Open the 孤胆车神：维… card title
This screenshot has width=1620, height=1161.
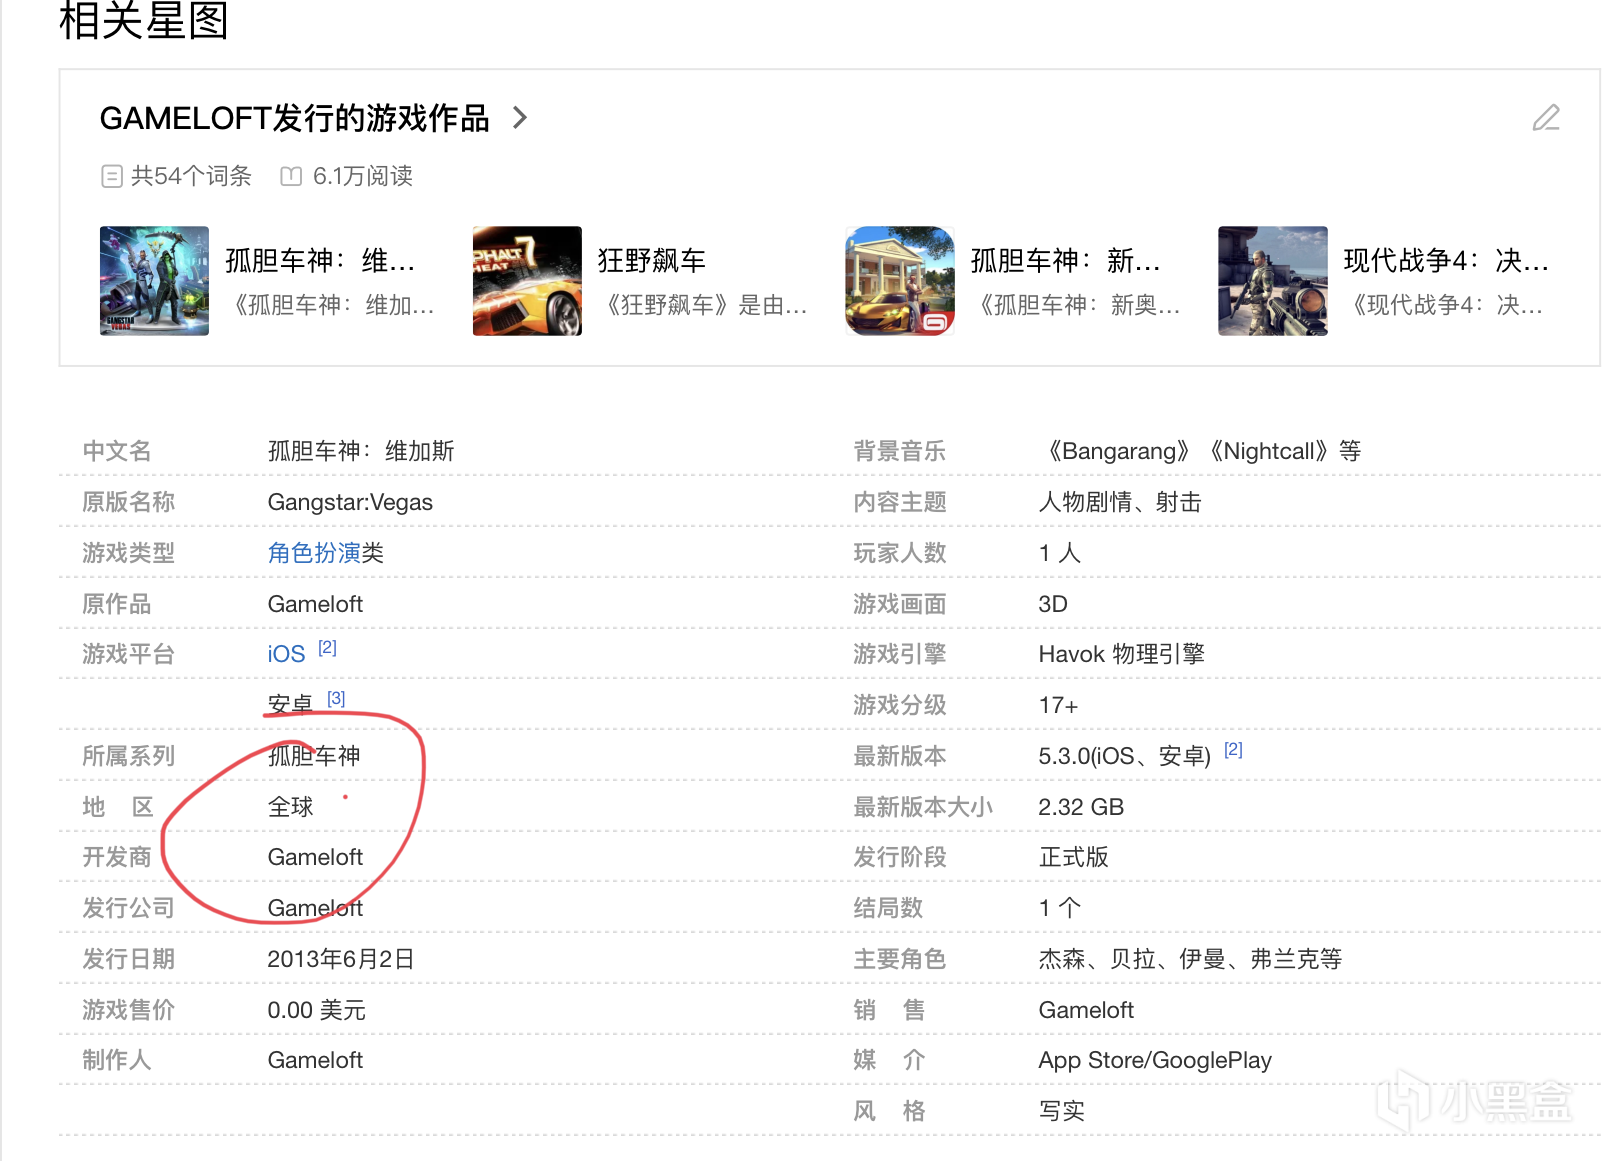(320, 261)
